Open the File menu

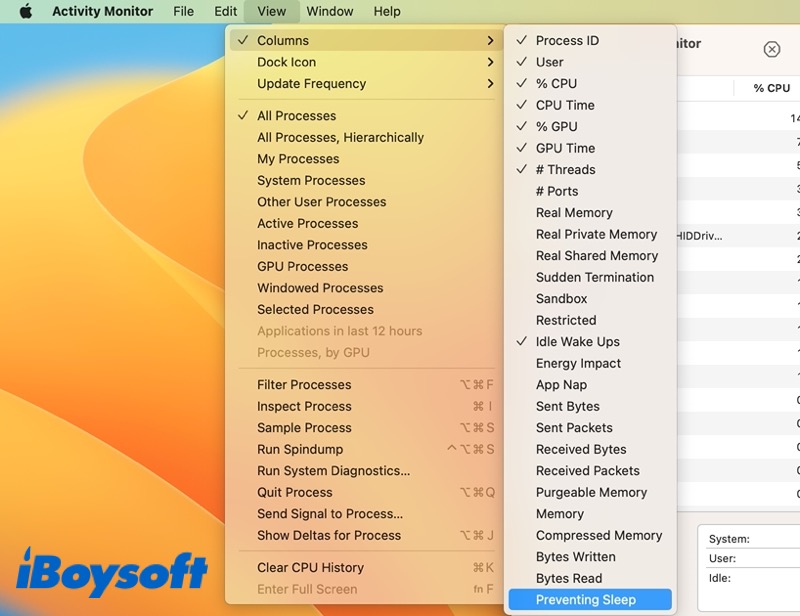(x=183, y=11)
